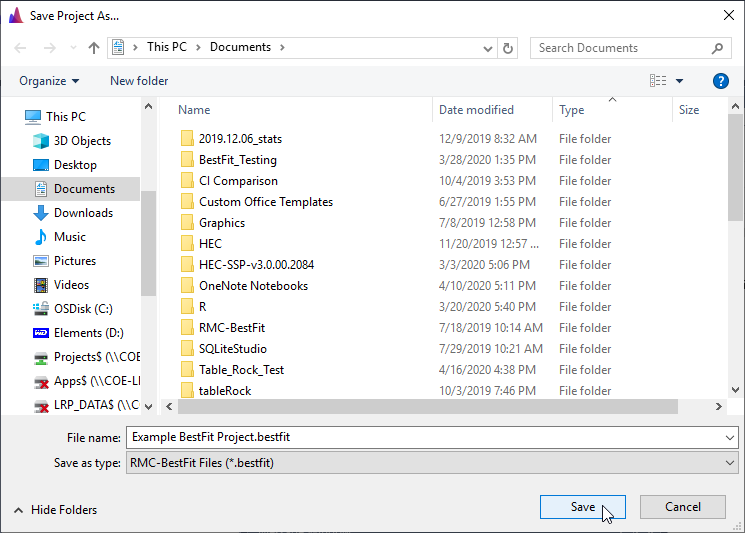Open the view options dropdown arrow
The width and height of the screenshot is (745, 533).
[x=679, y=81]
